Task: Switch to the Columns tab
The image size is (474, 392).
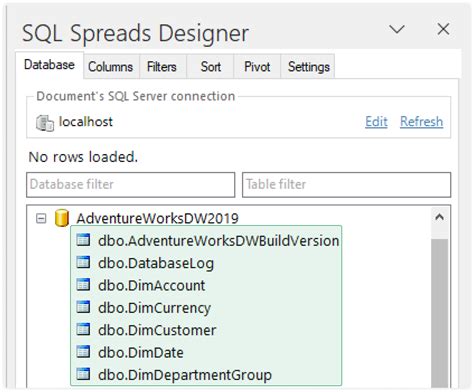Action: pyautogui.click(x=111, y=67)
